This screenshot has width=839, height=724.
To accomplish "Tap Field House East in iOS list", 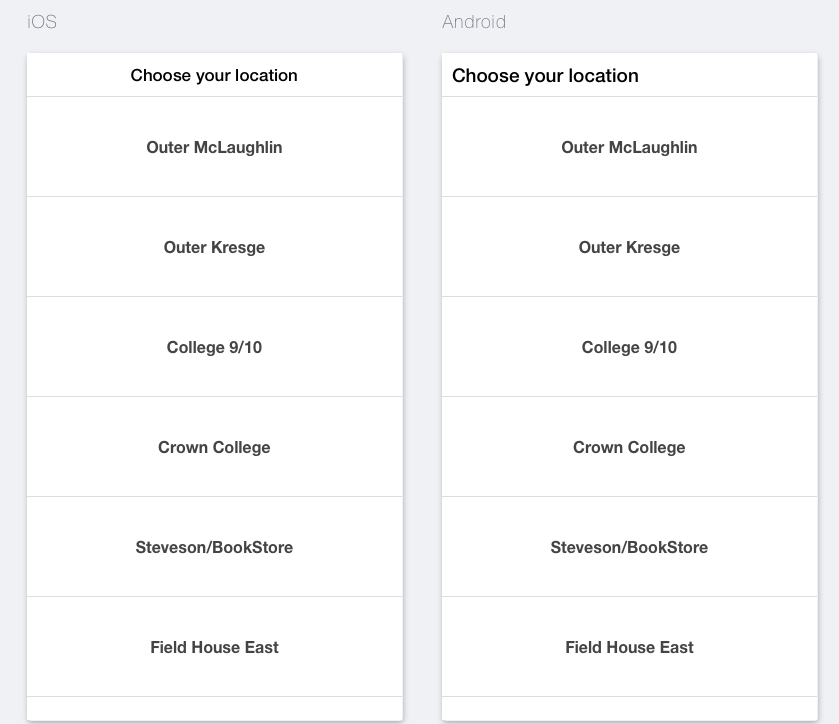I will 214,647.
